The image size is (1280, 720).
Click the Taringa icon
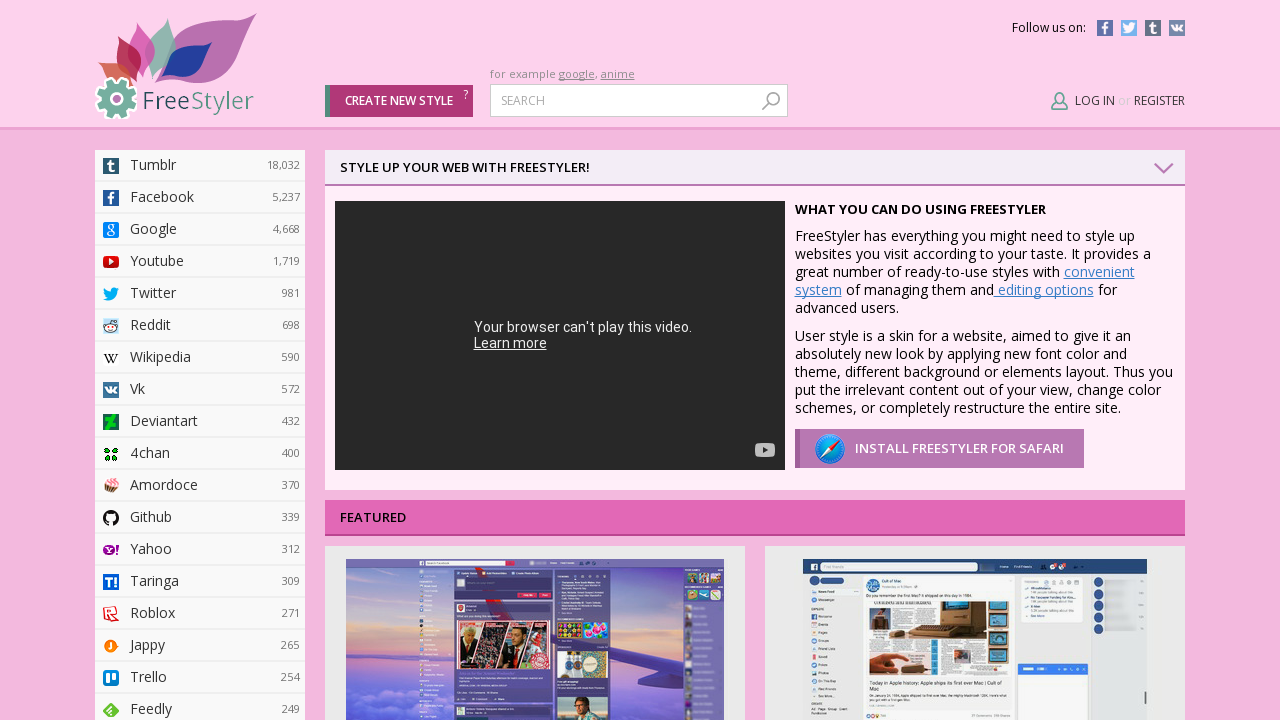[111, 582]
